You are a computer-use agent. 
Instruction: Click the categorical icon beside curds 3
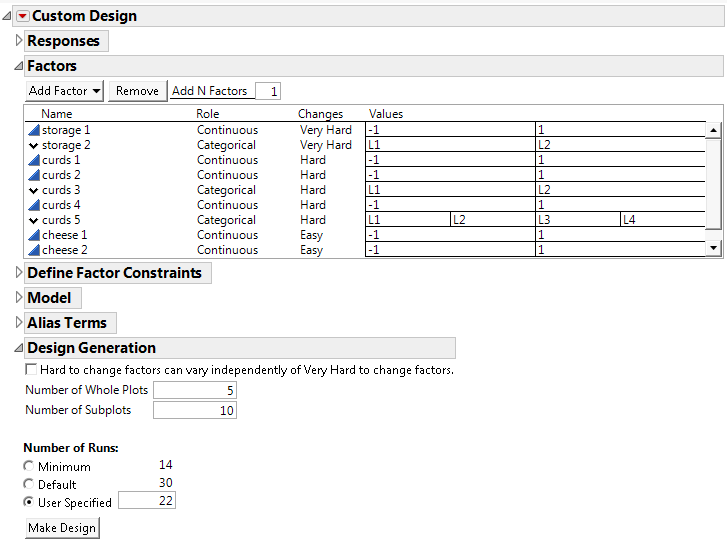(34, 190)
